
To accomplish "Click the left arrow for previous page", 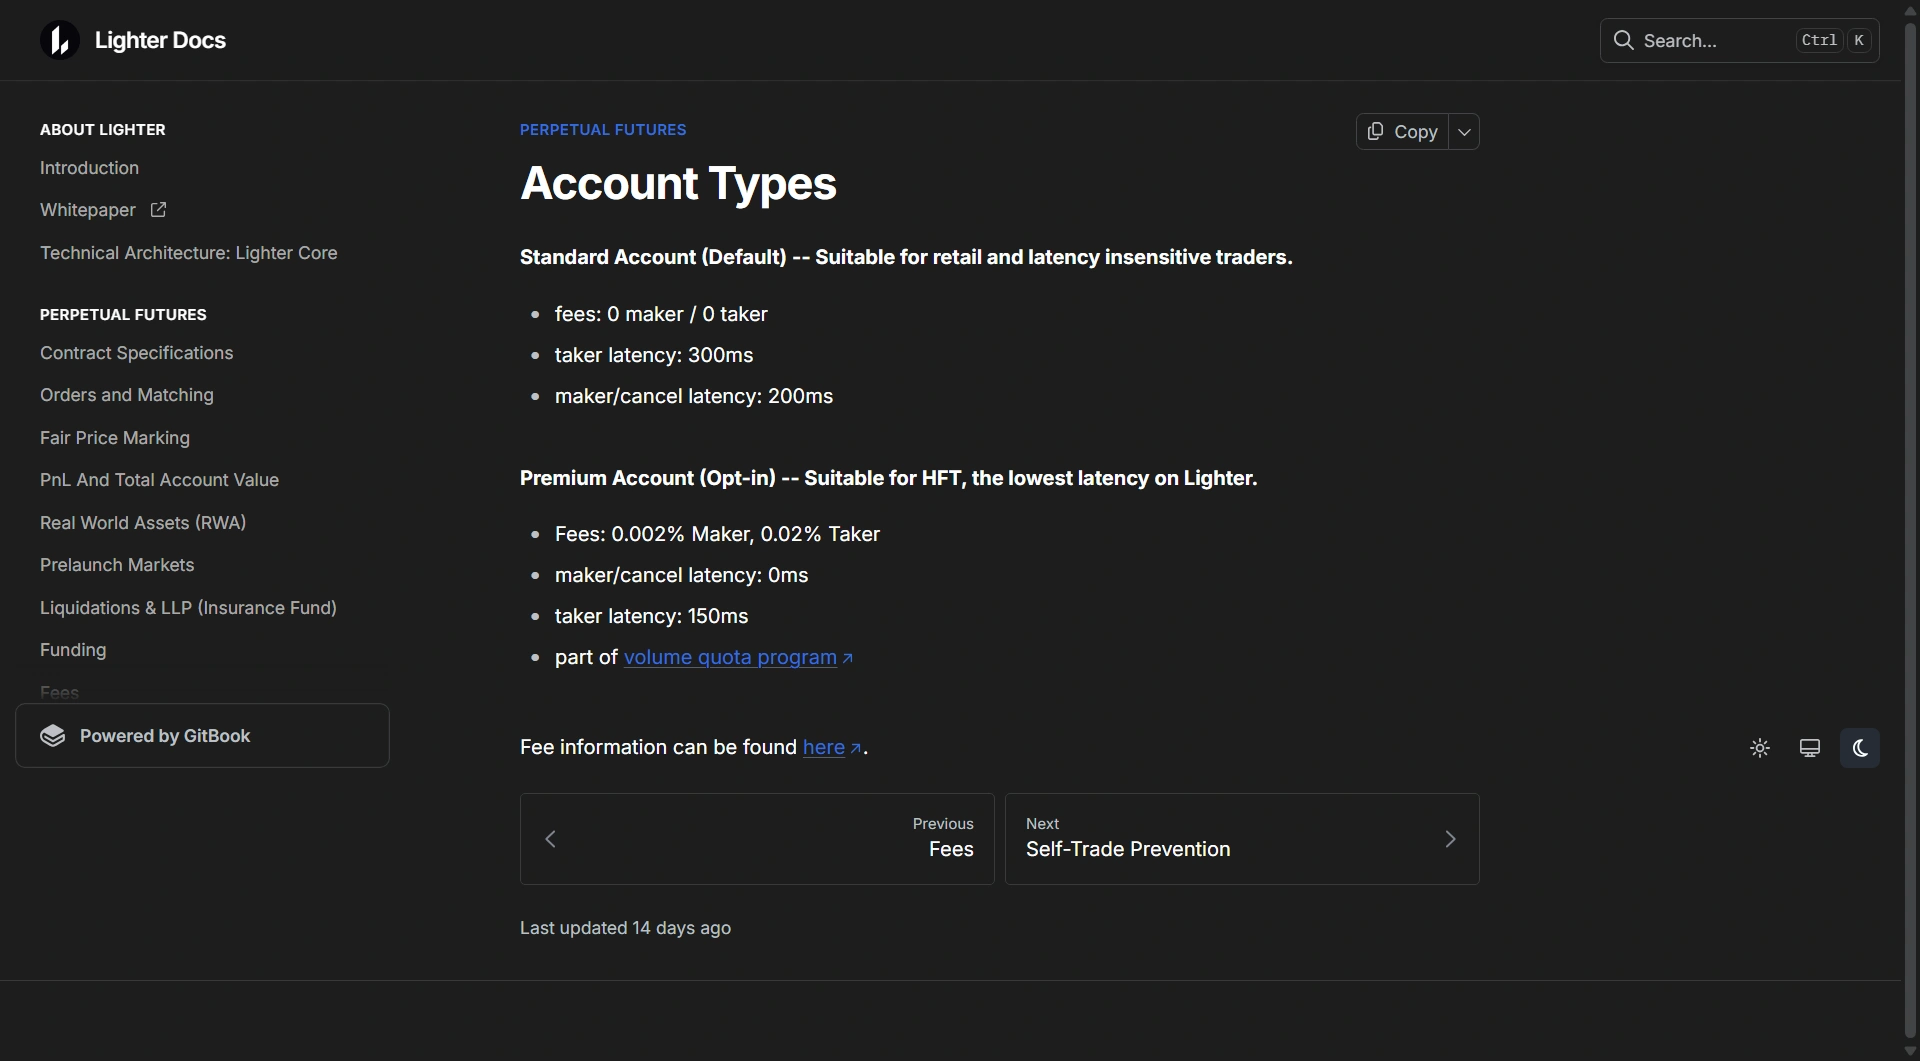I will (x=550, y=839).
